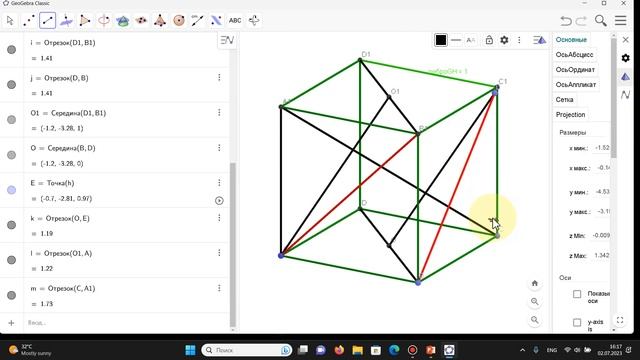Open graphics settings gear in style bar
This screenshot has height=360, width=640.
point(504,40)
